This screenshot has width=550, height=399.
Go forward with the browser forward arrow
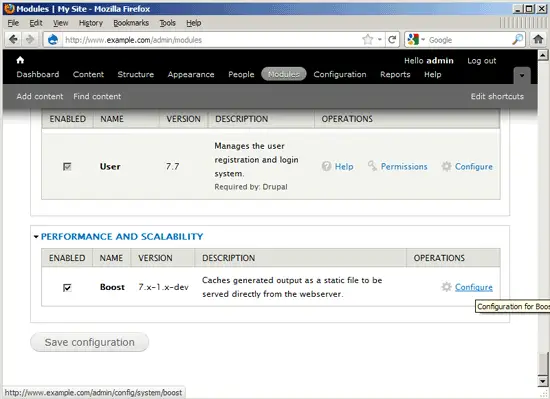30,39
